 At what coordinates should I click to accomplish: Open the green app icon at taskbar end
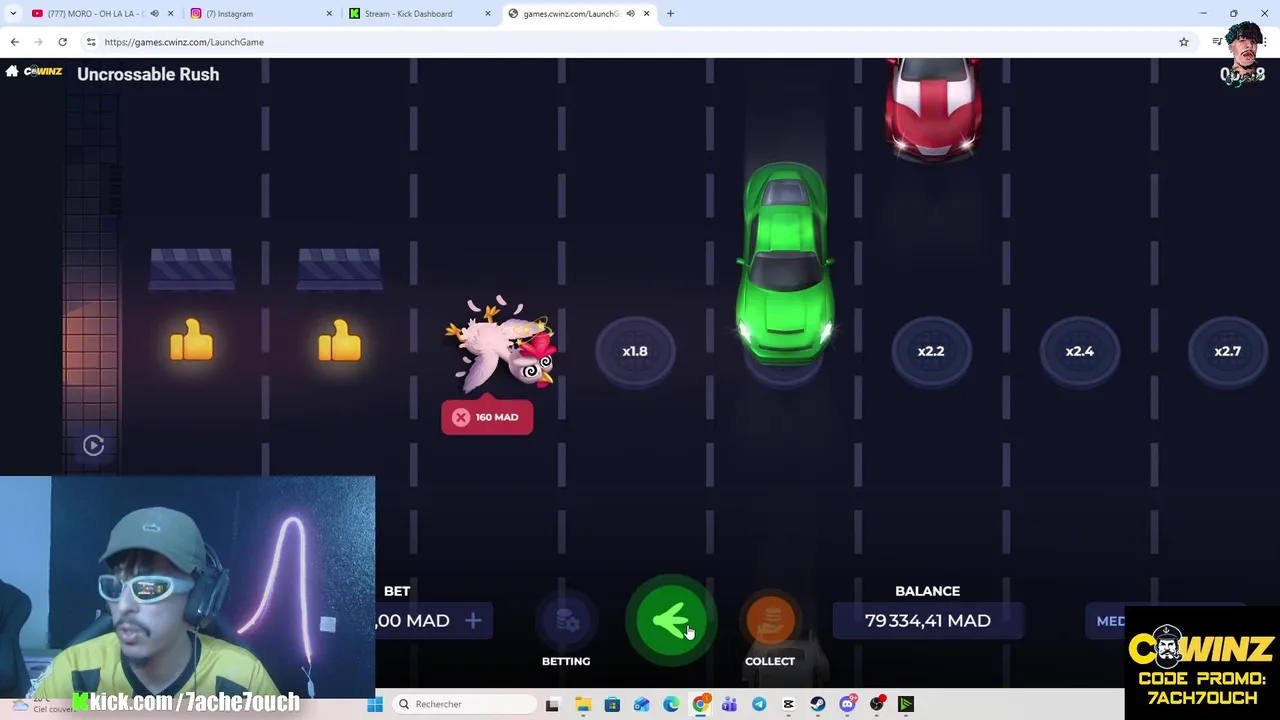tap(906, 704)
